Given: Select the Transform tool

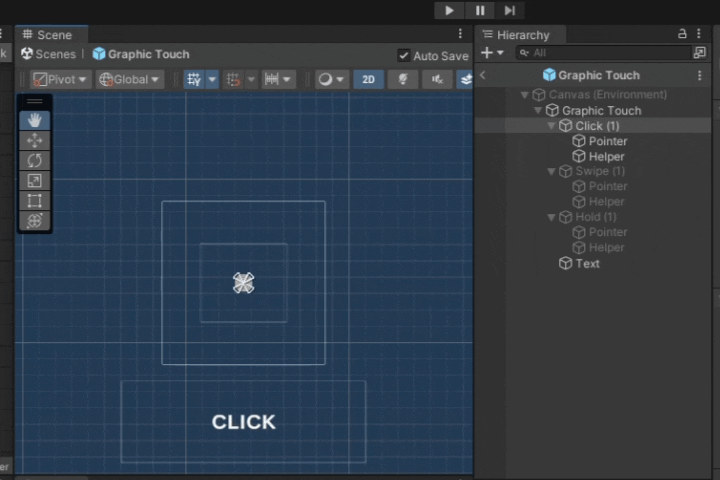Looking at the screenshot, I should [x=35, y=221].
